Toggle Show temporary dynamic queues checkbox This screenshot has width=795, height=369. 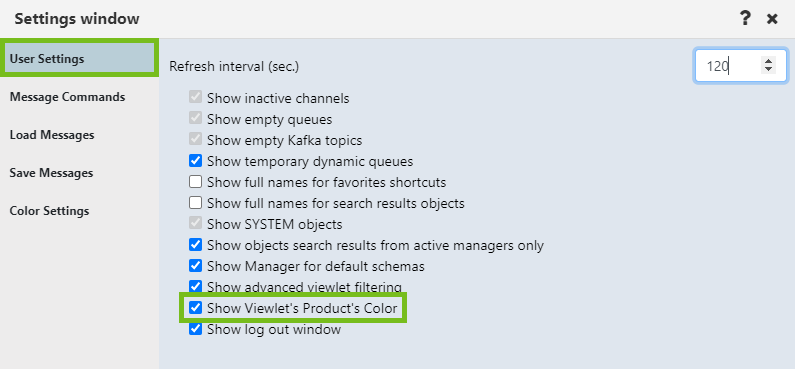coord(195,161)
